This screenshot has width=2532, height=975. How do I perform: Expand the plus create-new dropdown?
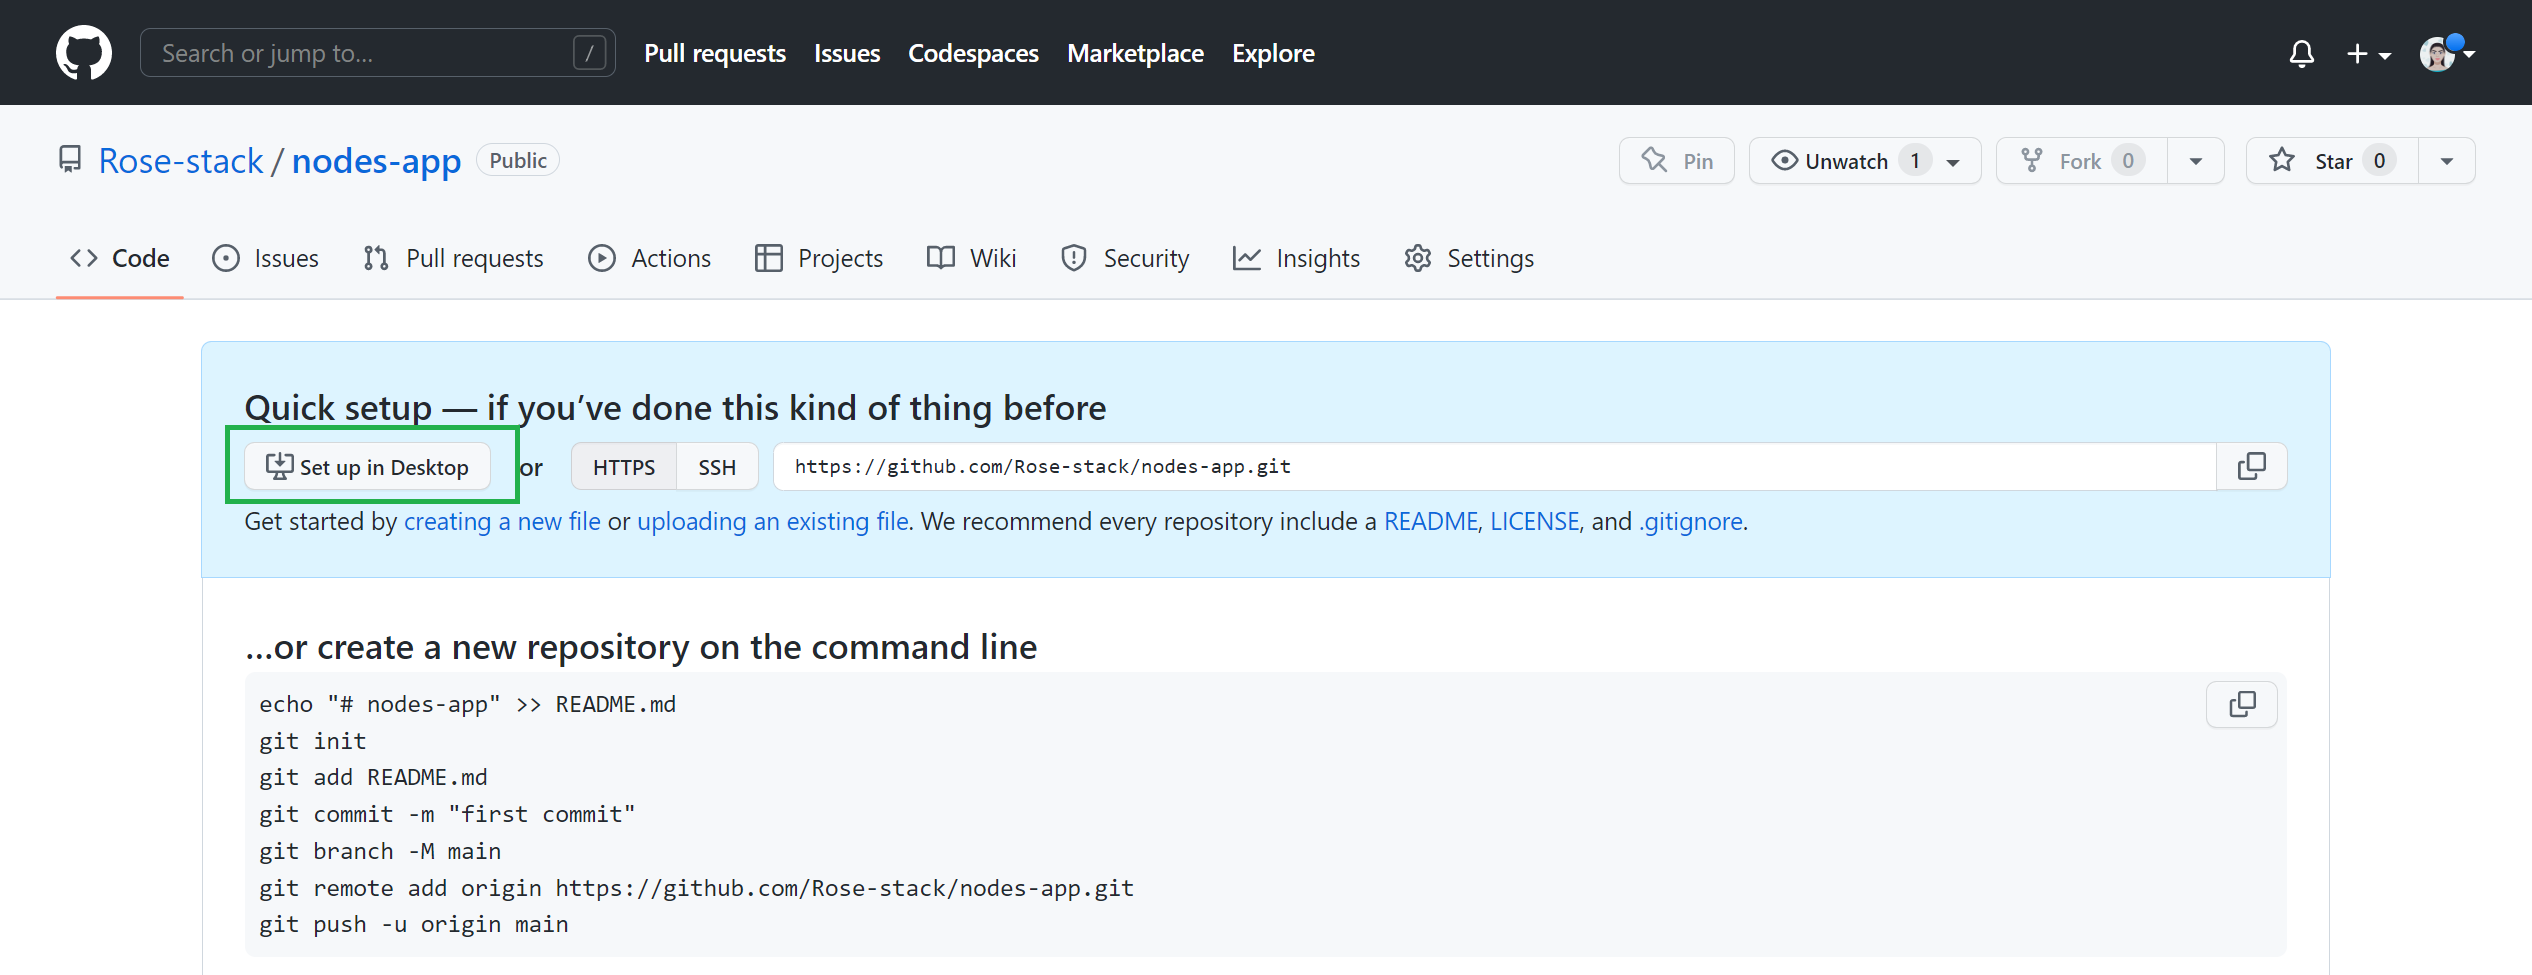(x=2368, y=53)
